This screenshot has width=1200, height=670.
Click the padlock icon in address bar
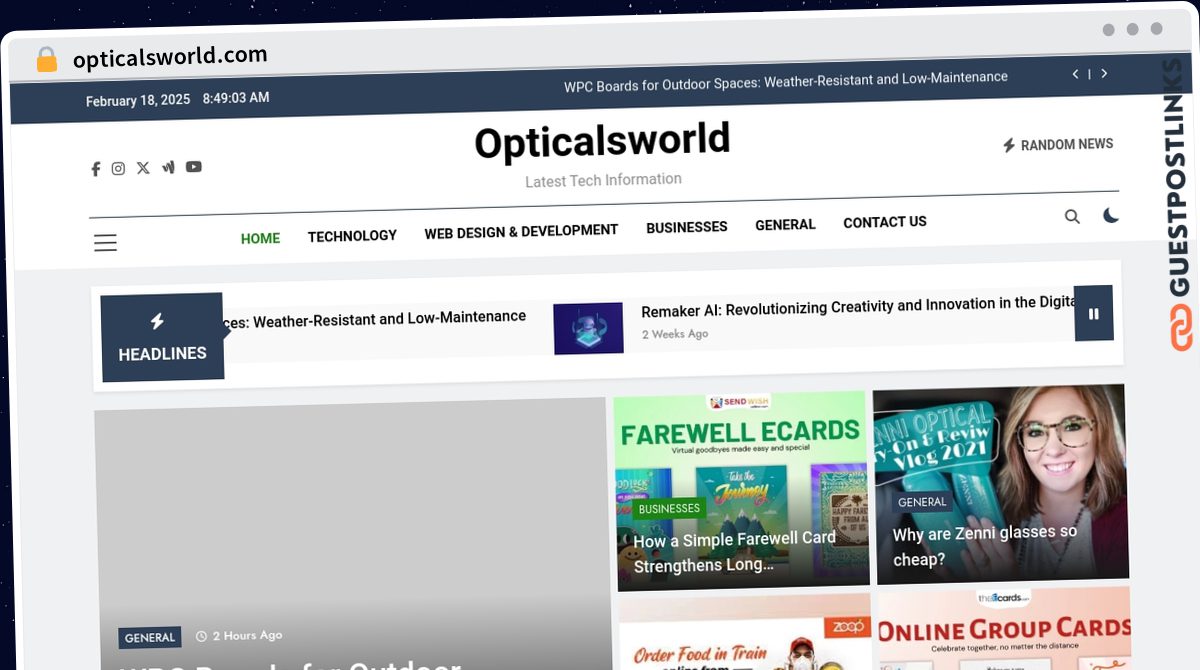click(x=46, y=60)
